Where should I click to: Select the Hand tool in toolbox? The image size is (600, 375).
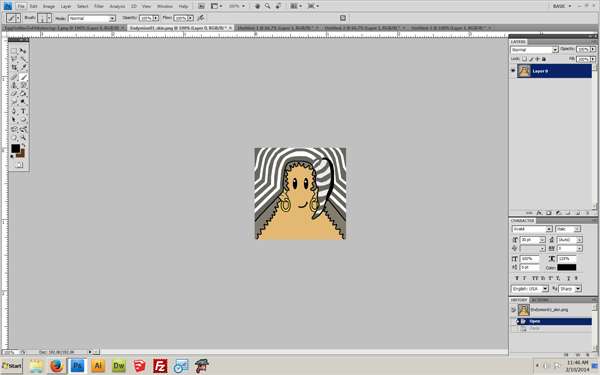tap(14, 137)
